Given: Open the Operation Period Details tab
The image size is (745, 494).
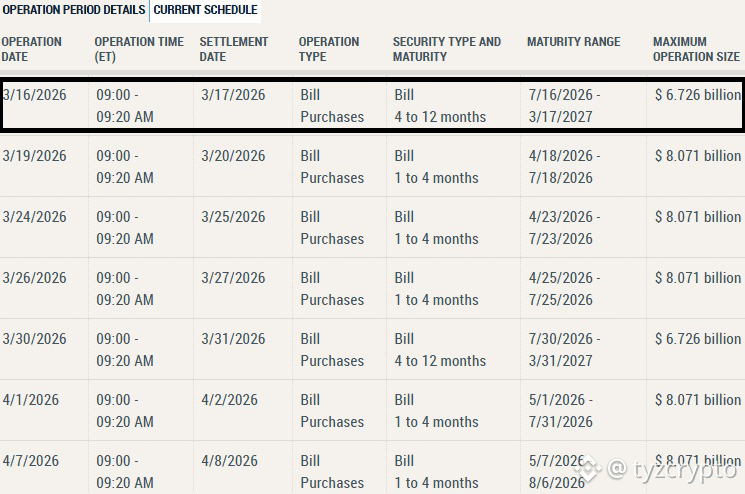Looking at the screenshot, I should [74, 10].
